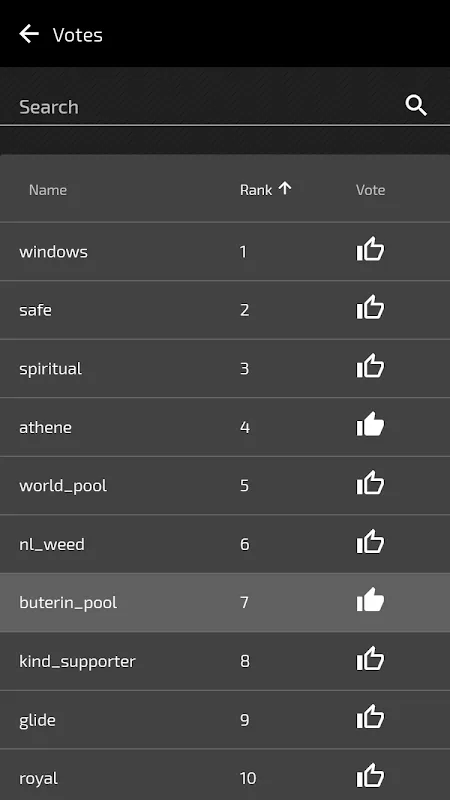Upvote royal at rank 10
Screen dimensions: 450x800
tap(370, 776)
